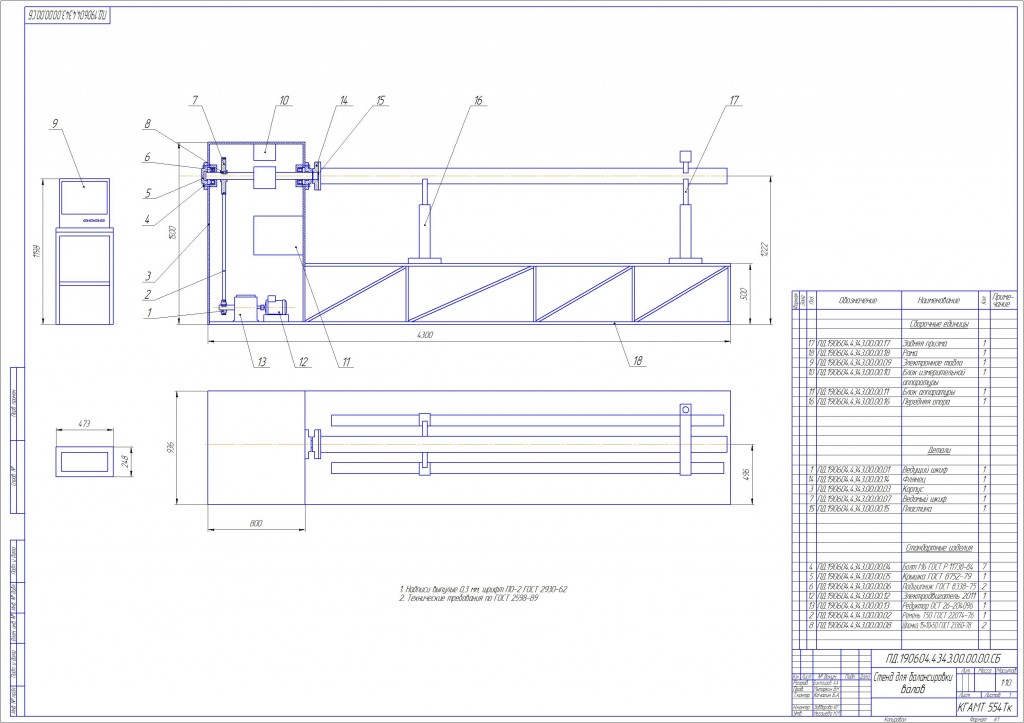Click the 'Ремень 150 ГОСТ 22074-76' entry
The image size is (1024, 723).
click(938, 616)
